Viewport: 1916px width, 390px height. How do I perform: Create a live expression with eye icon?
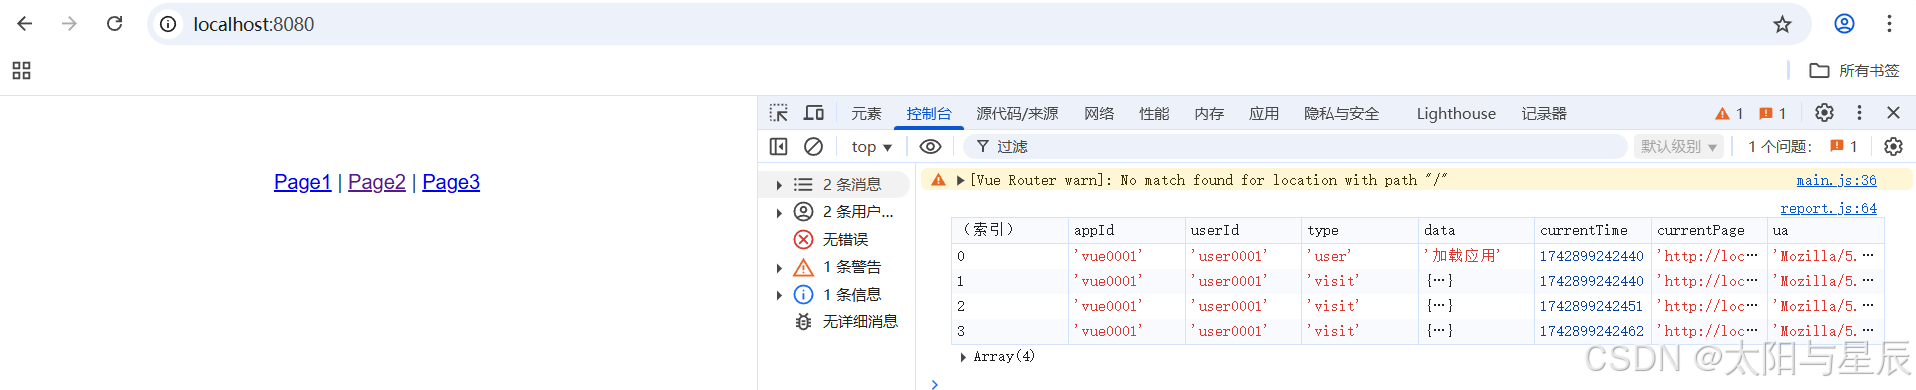(x=930, y=146)
